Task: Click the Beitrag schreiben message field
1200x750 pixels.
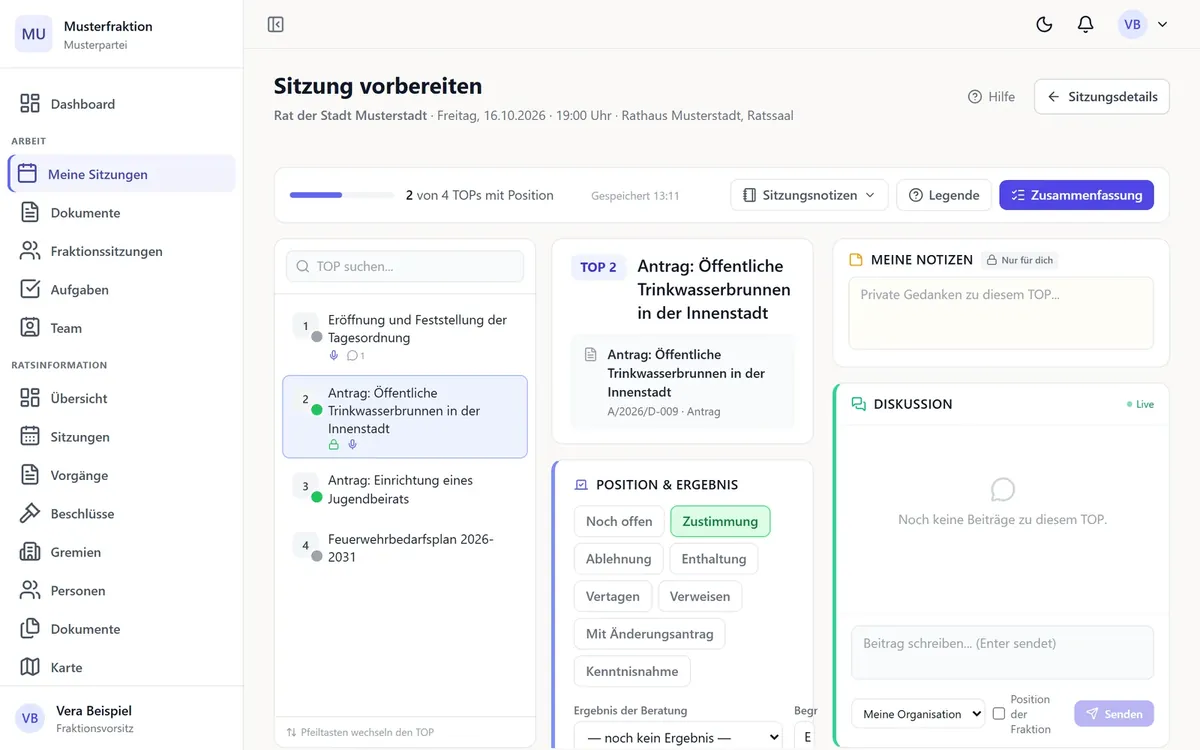Action: coord(1002,652)
